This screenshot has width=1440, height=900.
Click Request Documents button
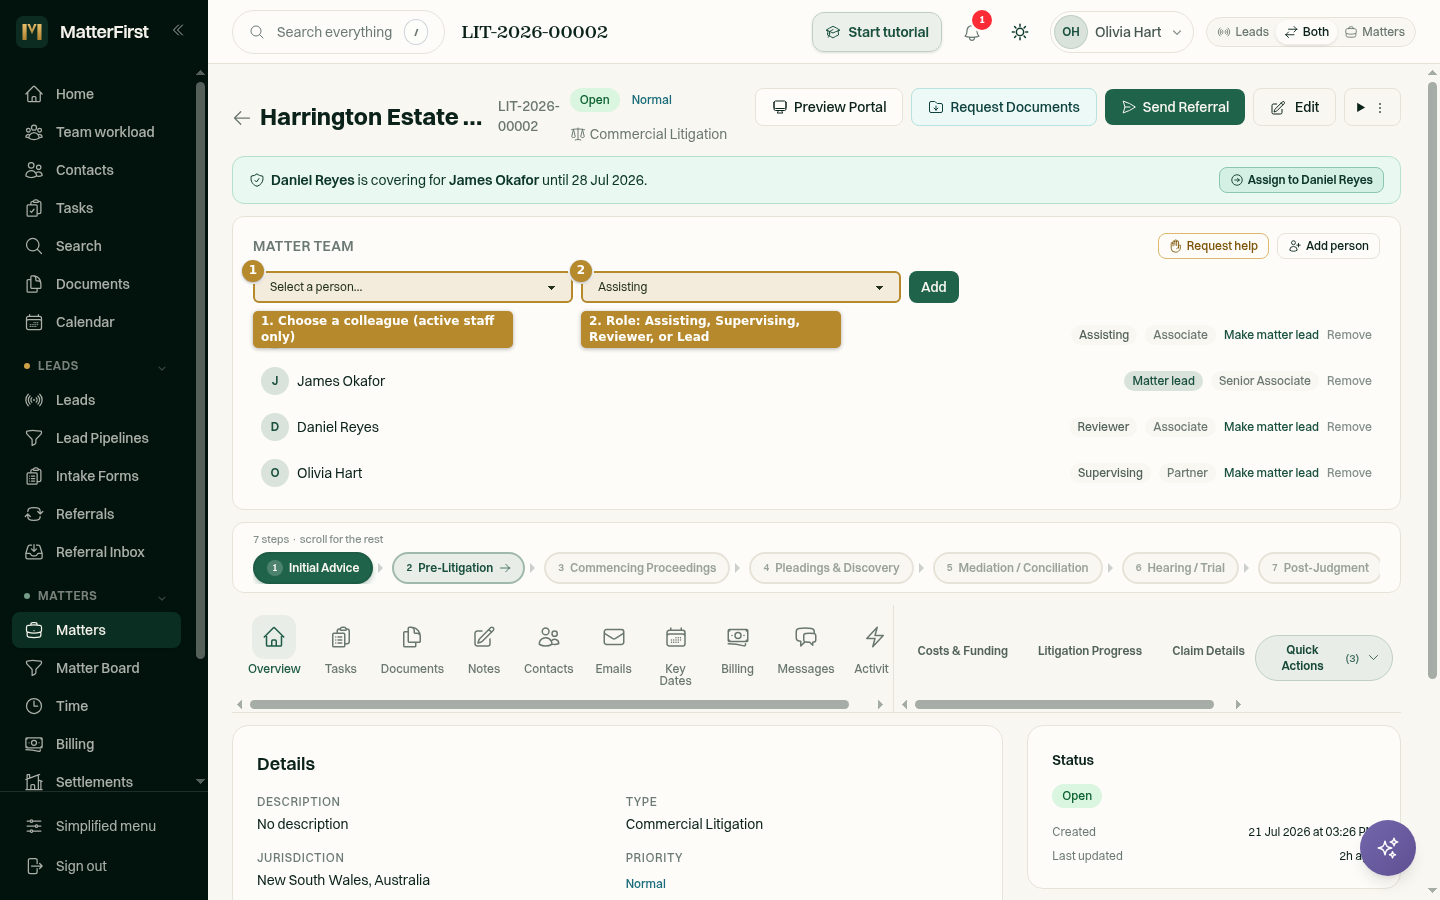[x=1004, y=107]
